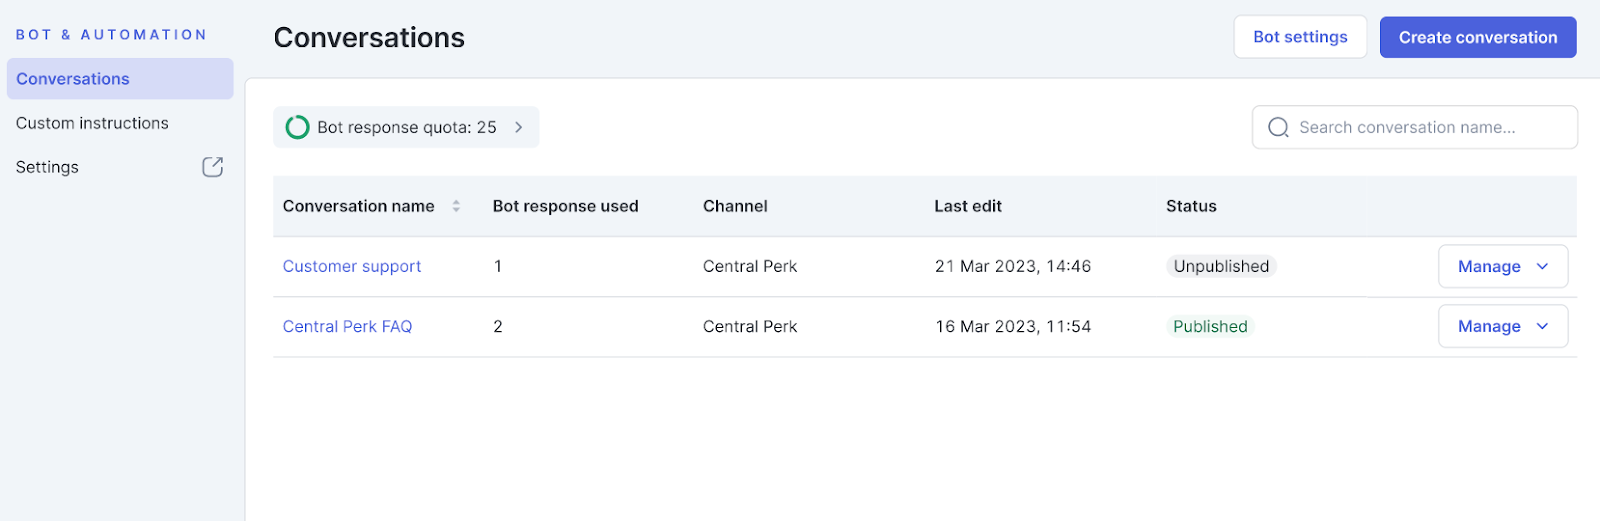The image size is (1600, 521).
Task: Go to Custom instructions in sidebar
Action: [x=92, y=123]
